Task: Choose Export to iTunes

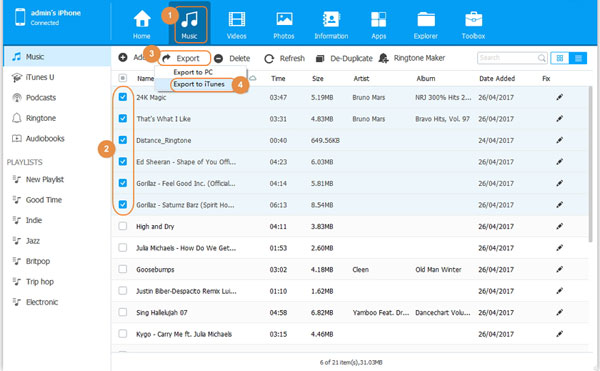Action: click(199, 84)
